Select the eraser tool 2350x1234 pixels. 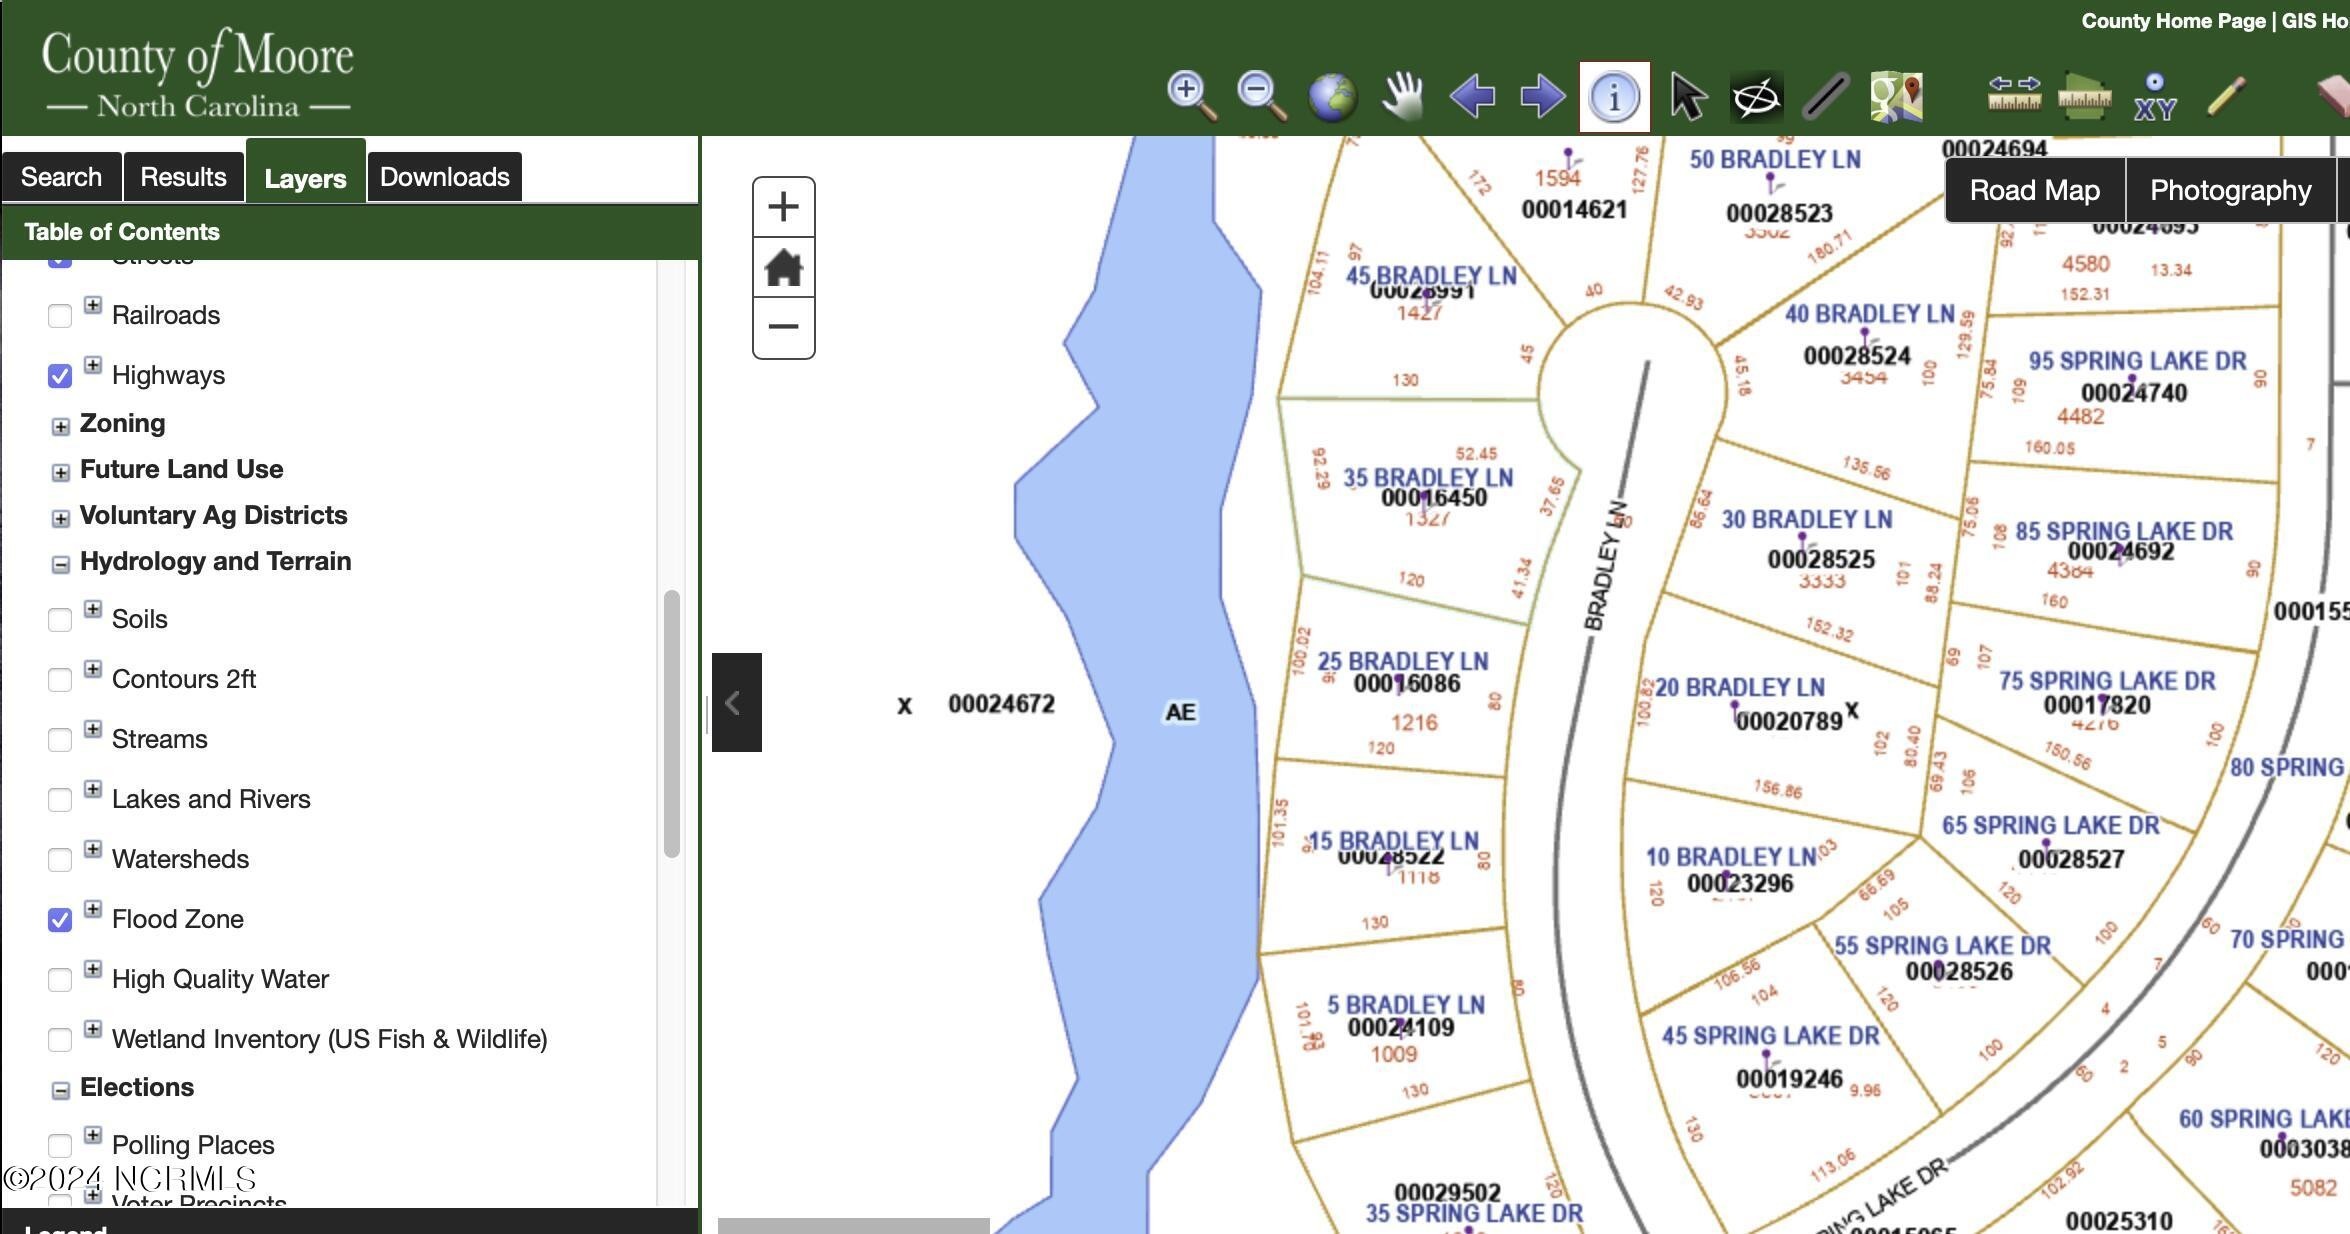[x=2334, y=97]
